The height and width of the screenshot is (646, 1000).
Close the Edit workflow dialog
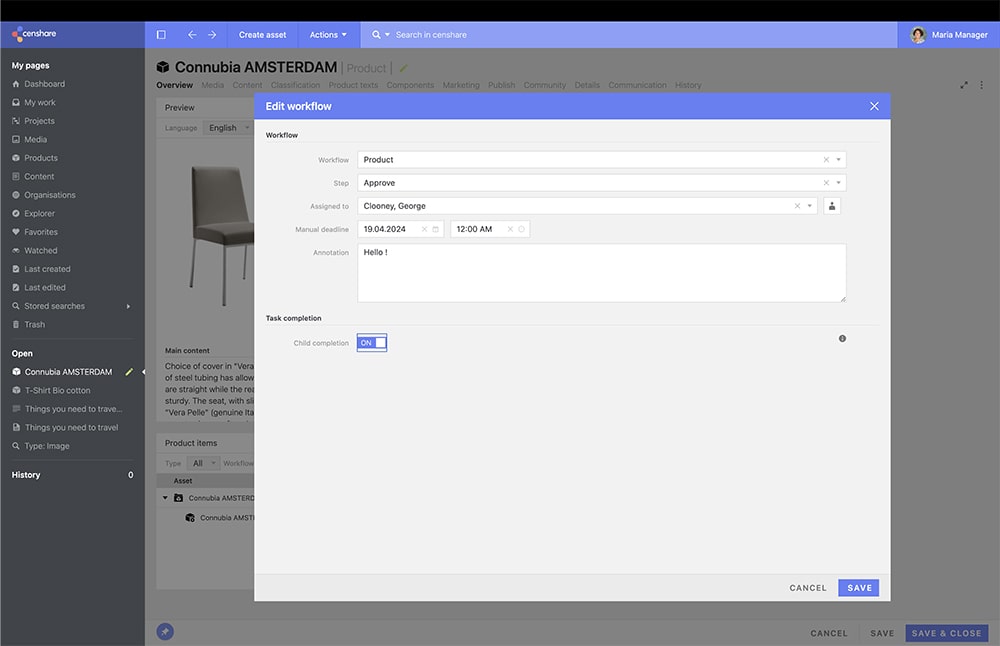point(874,106)
